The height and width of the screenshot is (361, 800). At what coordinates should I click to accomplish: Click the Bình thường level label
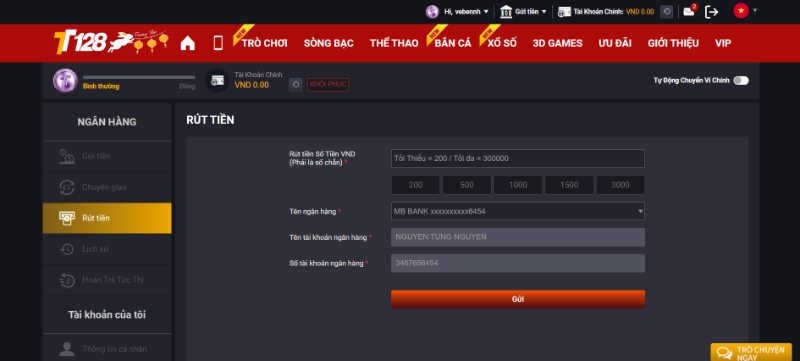[x=101, y=87]
